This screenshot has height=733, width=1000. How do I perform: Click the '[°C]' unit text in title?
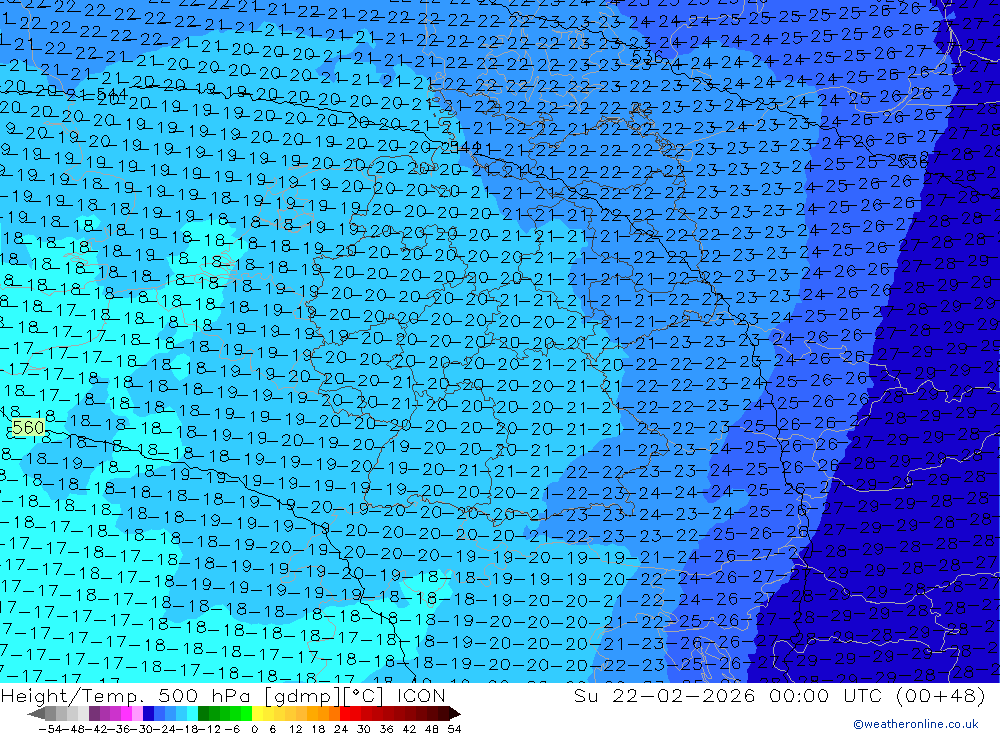(x=365, y=695)
